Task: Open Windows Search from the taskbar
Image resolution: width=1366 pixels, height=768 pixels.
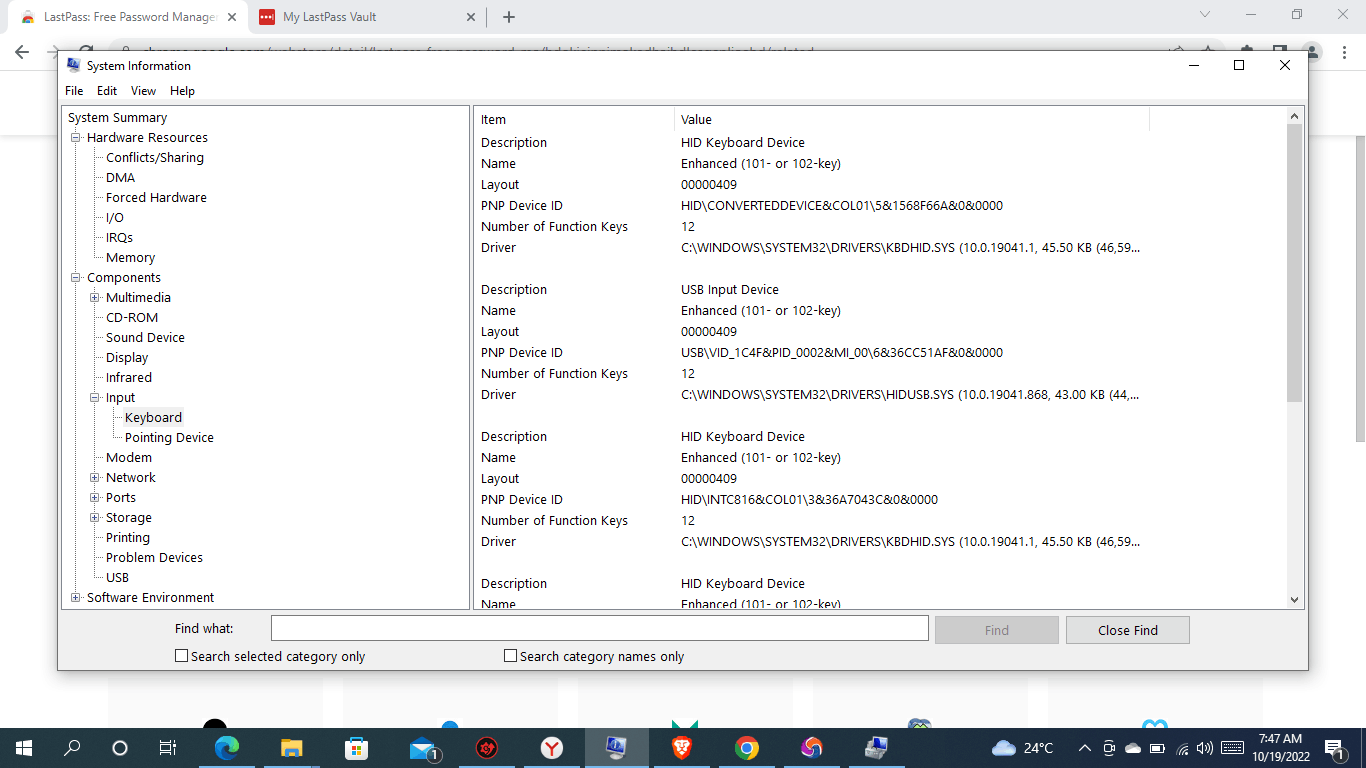Action: point(70,747)
